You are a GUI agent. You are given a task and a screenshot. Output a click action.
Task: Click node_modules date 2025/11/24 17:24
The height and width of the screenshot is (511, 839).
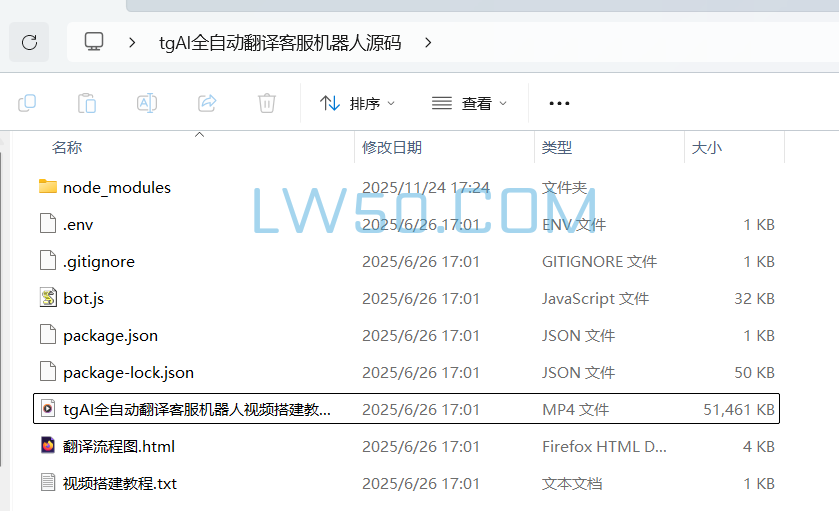(x=426, y=187)
